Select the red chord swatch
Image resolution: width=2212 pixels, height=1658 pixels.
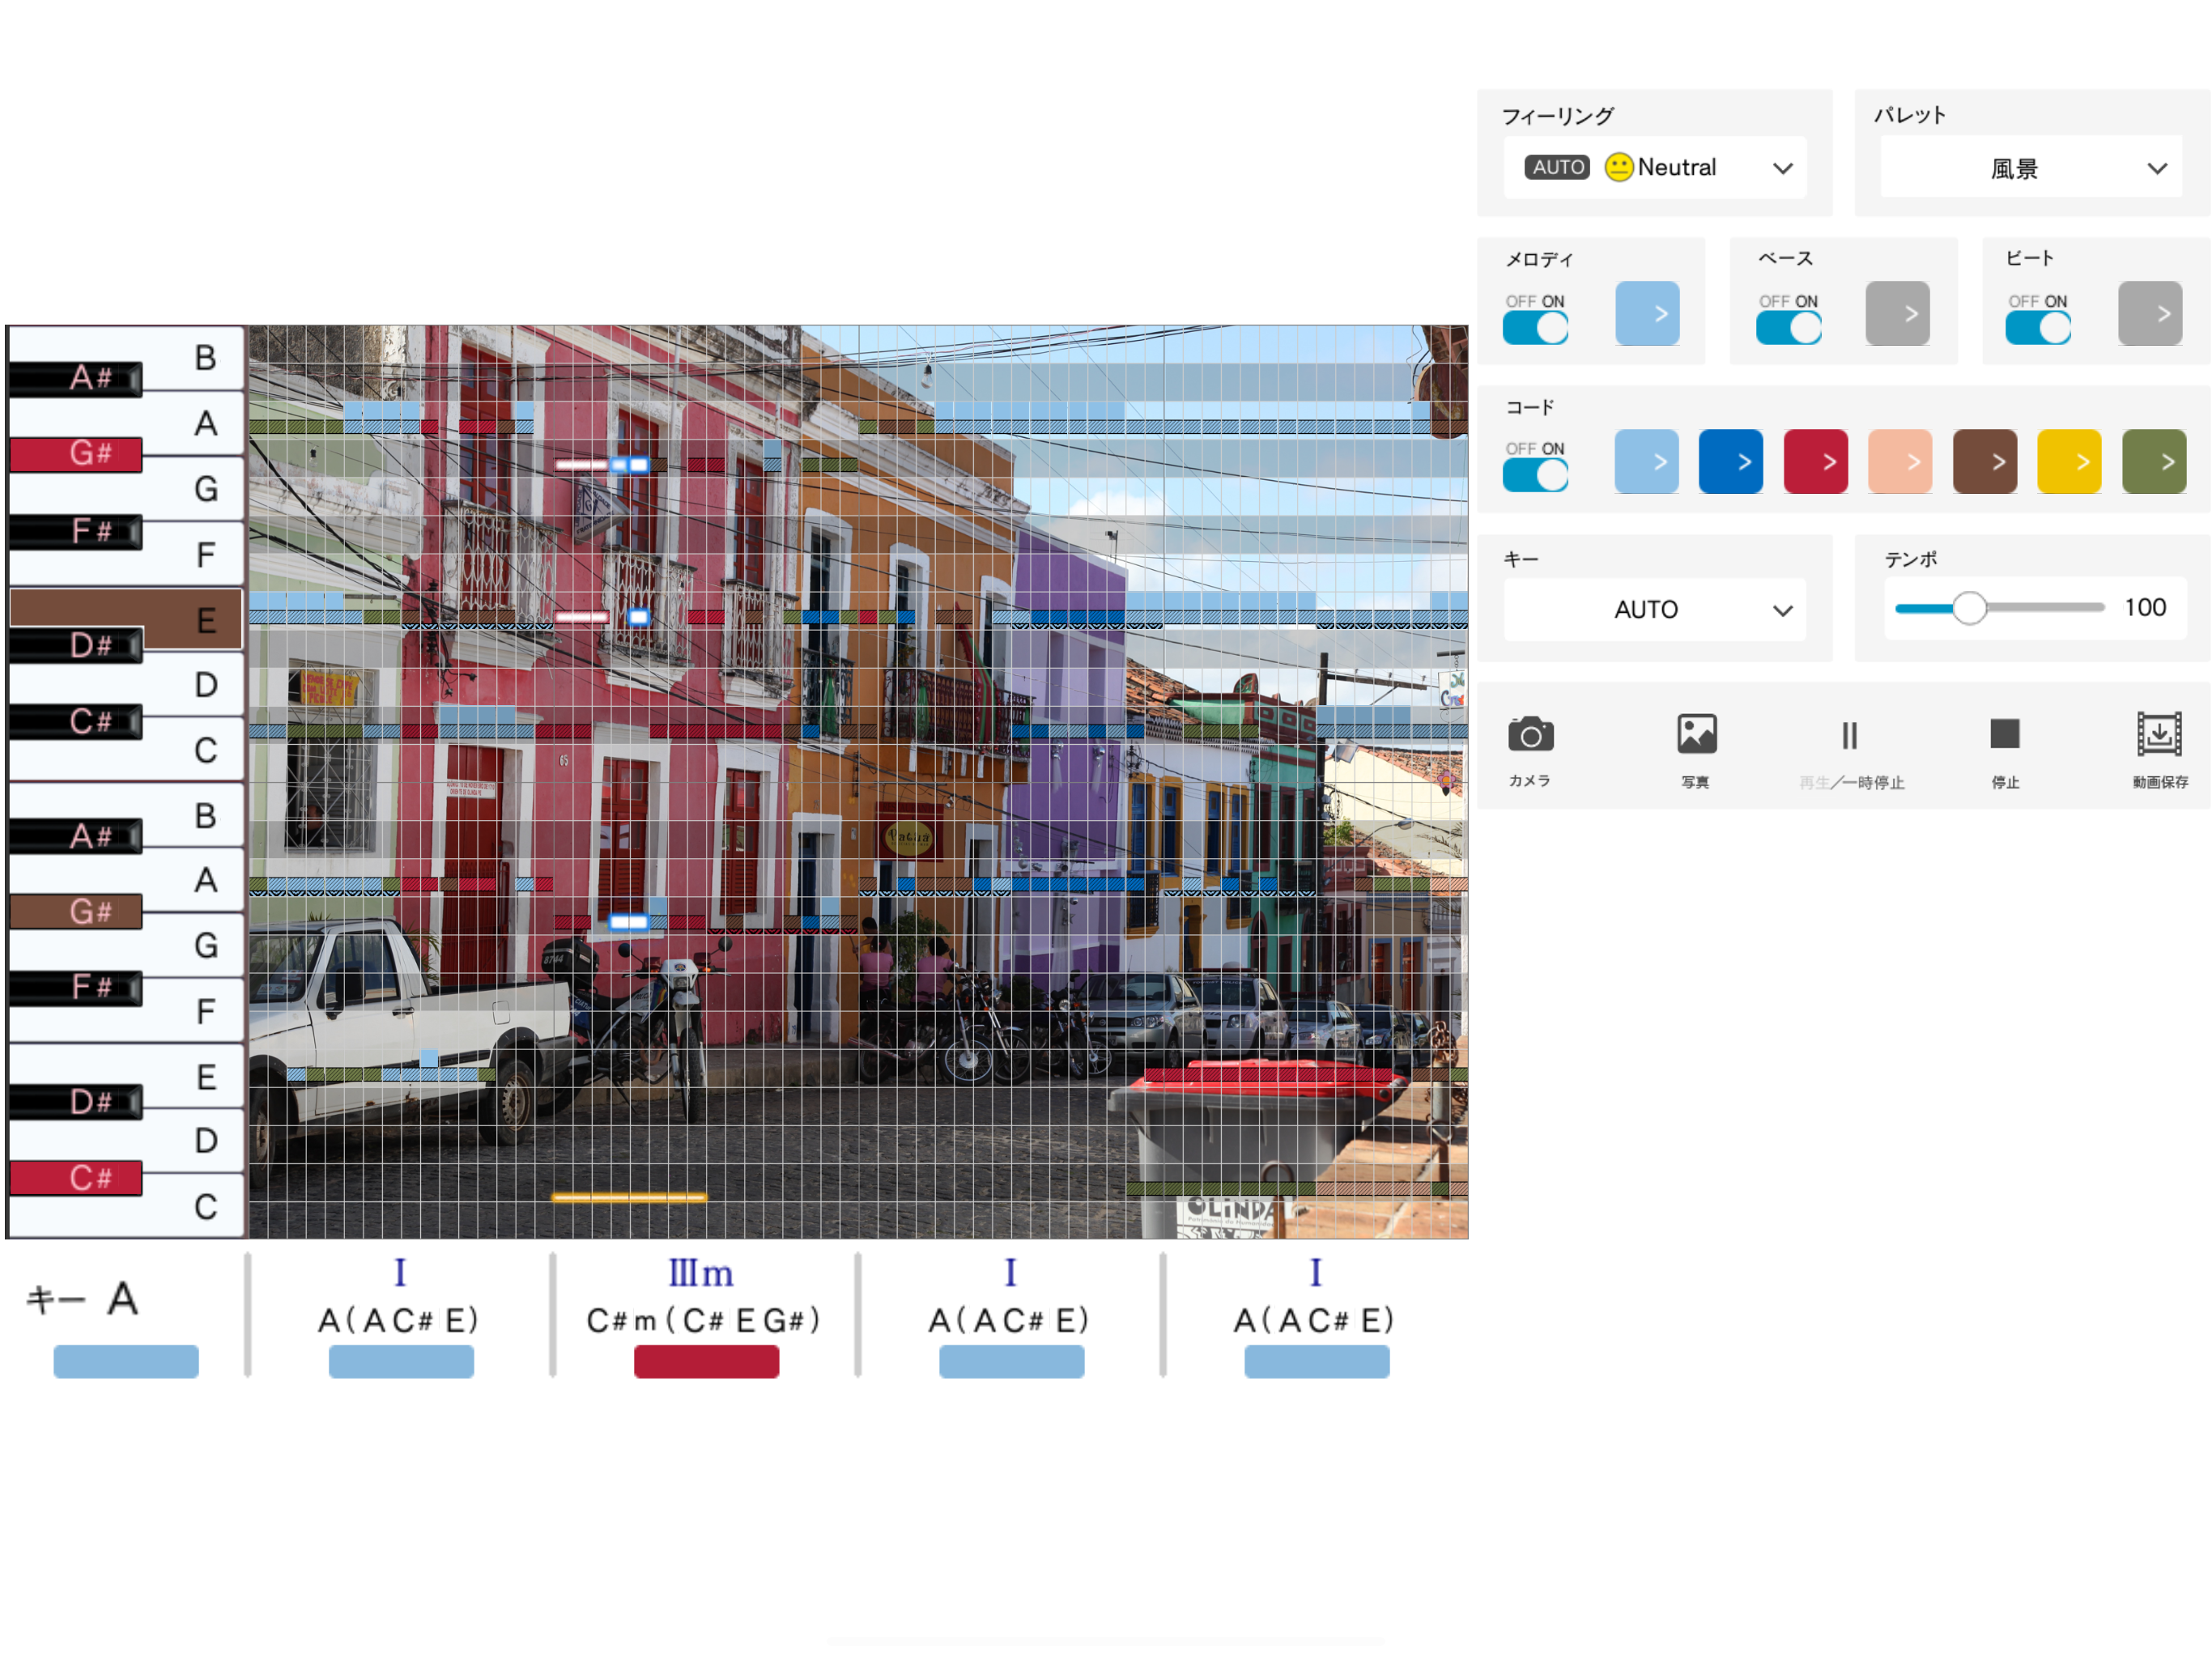(x=1816, y=462)
